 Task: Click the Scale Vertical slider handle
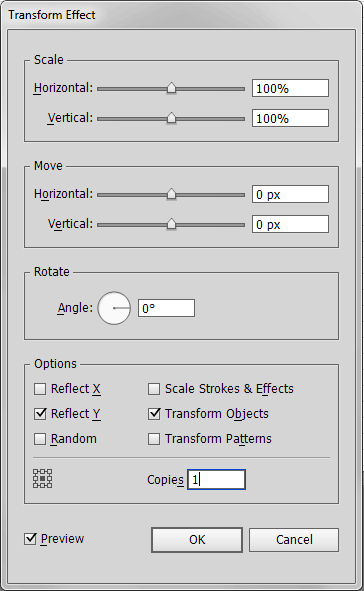171,118
